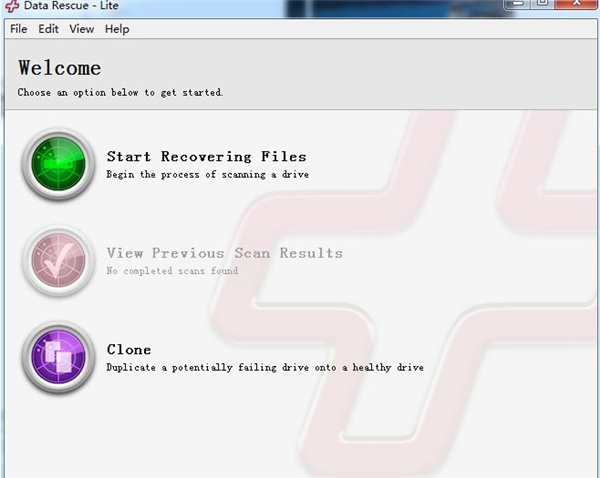
Task: Click the 'No completed scans found' text
Action: pyautogui.click(x=172, y=271)
